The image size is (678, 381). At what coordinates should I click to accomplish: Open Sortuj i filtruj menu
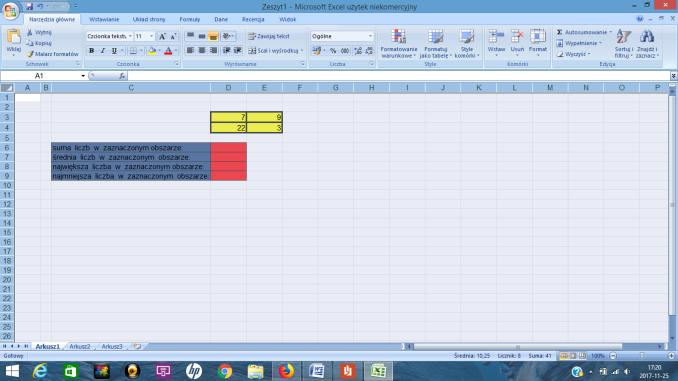point(624,43)
